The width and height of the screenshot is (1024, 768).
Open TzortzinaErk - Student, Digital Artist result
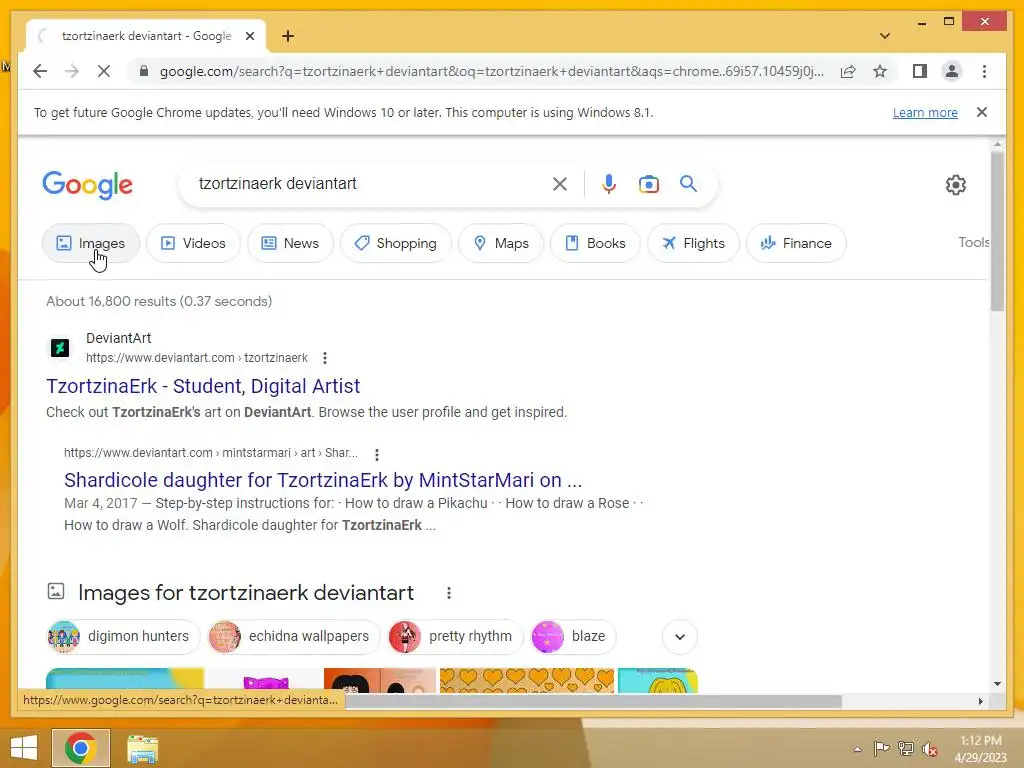pos(202,386)
